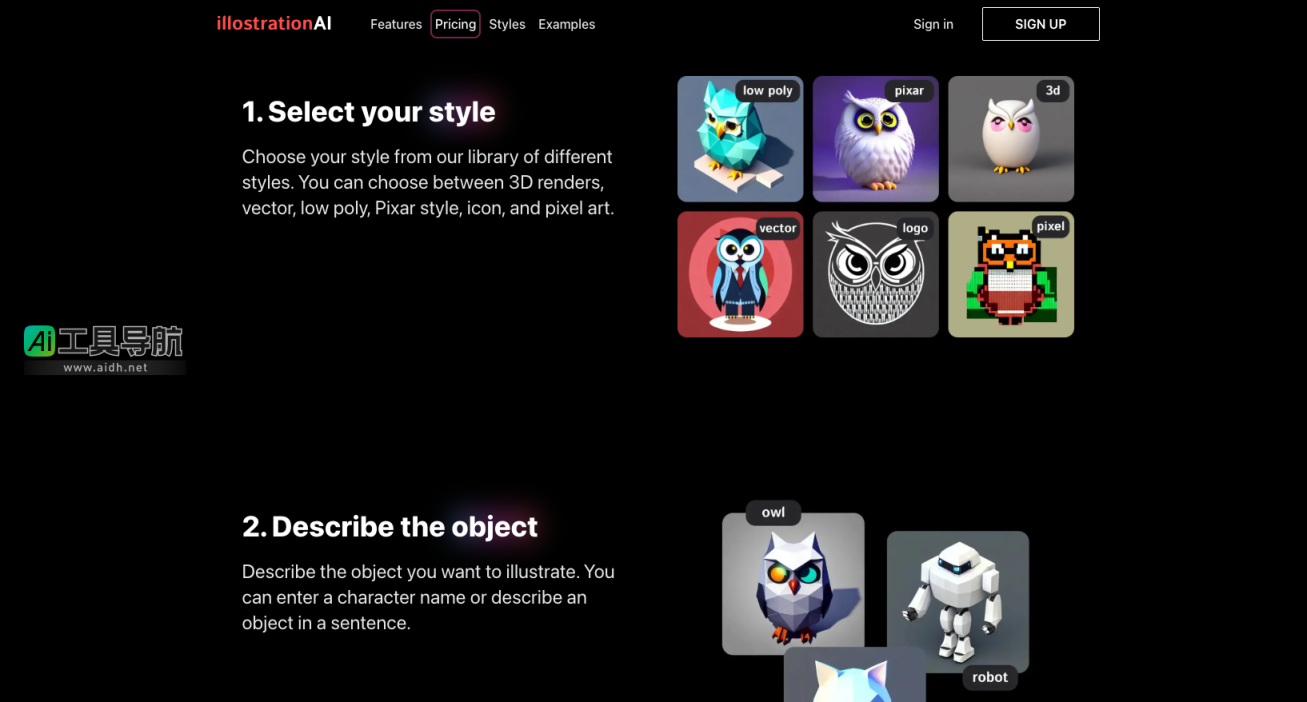The height and width of the screenshot is (702, 1307).
Task: Open Examples in the navigation
Action: click(x=566, y=24)
